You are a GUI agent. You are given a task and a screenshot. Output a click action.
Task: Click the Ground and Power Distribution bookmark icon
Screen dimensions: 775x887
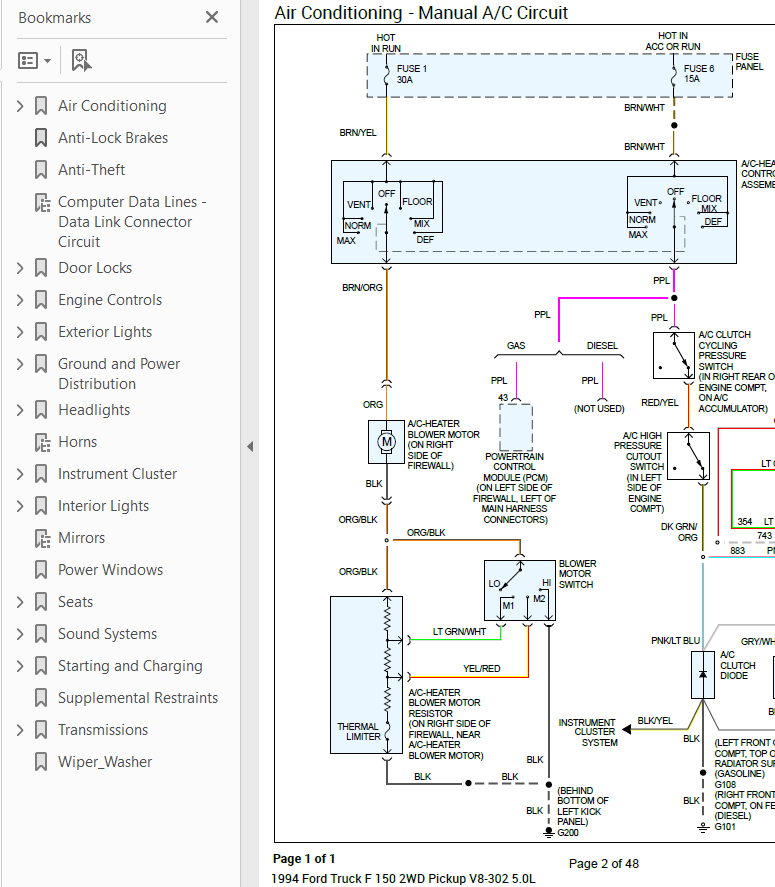[x=41, y=364]
